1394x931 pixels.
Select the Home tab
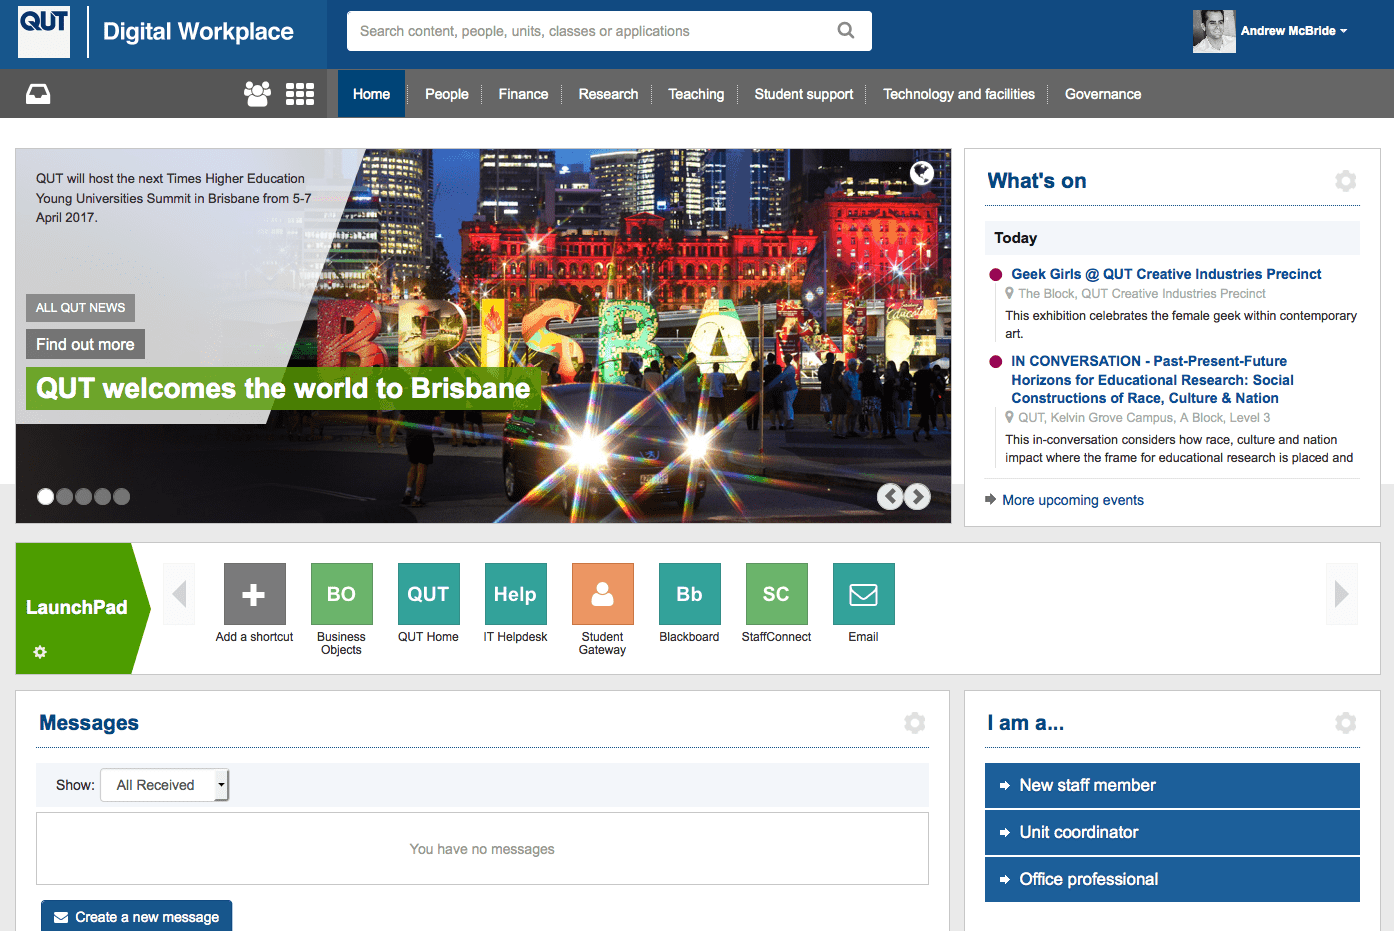(x=371, y=94)
